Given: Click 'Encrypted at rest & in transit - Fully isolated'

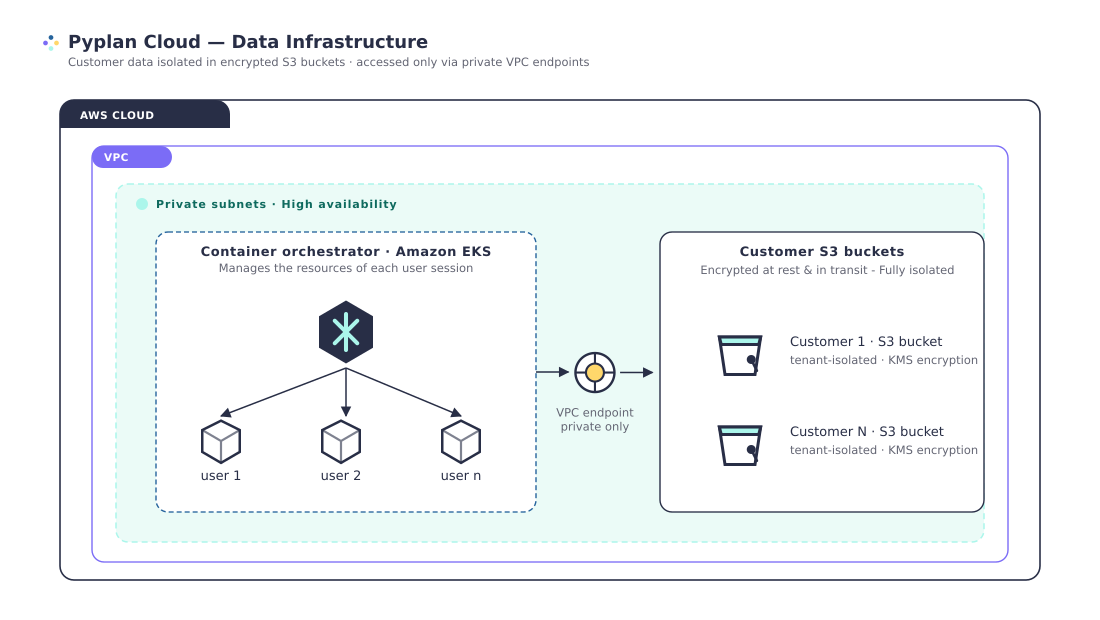Looking at the screenshot, I should tap(827, 270).
